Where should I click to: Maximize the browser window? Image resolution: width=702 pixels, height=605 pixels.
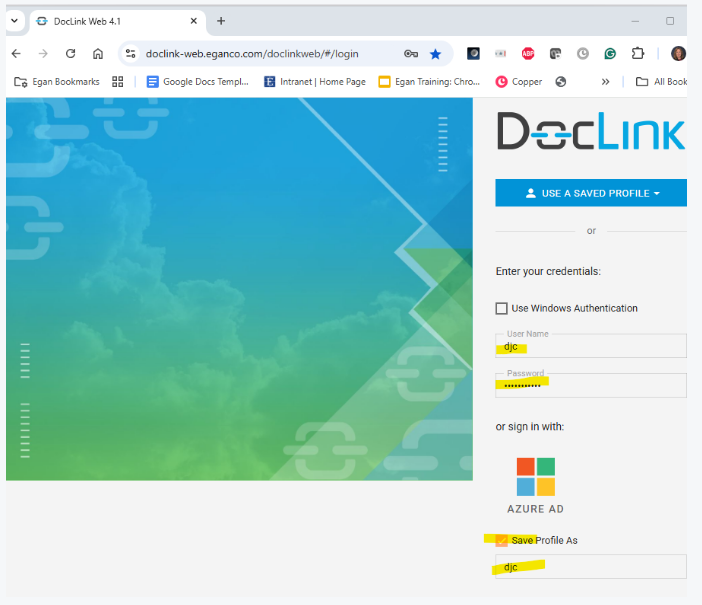(x=670, y=21)
